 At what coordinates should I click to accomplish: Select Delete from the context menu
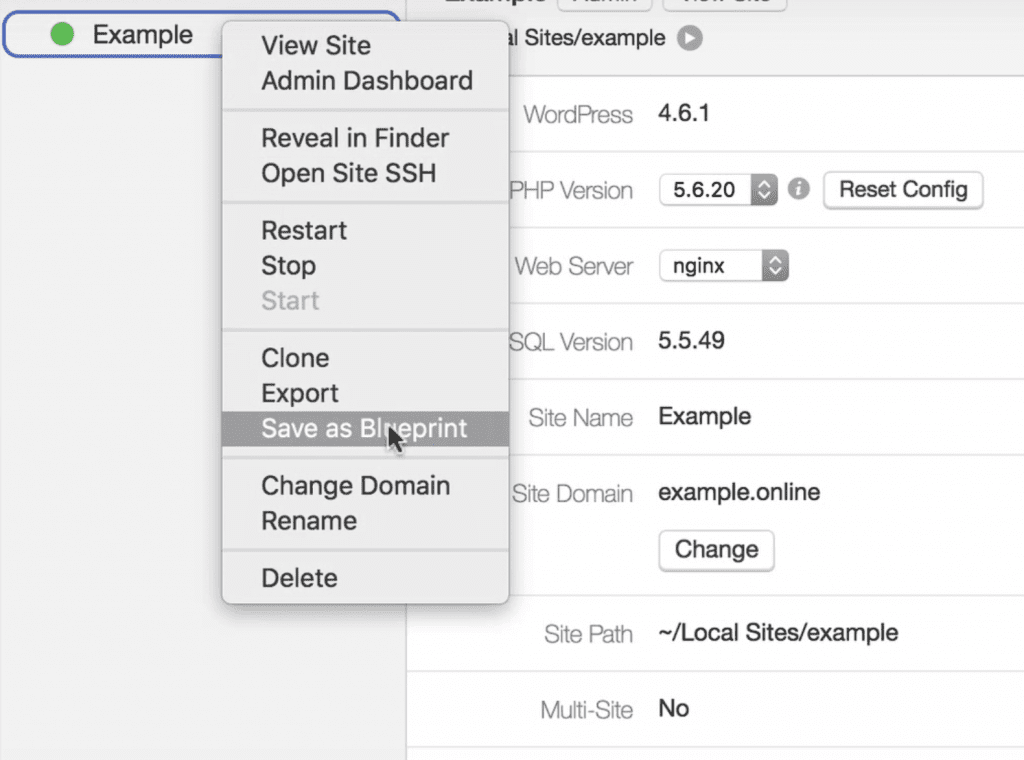299,578
